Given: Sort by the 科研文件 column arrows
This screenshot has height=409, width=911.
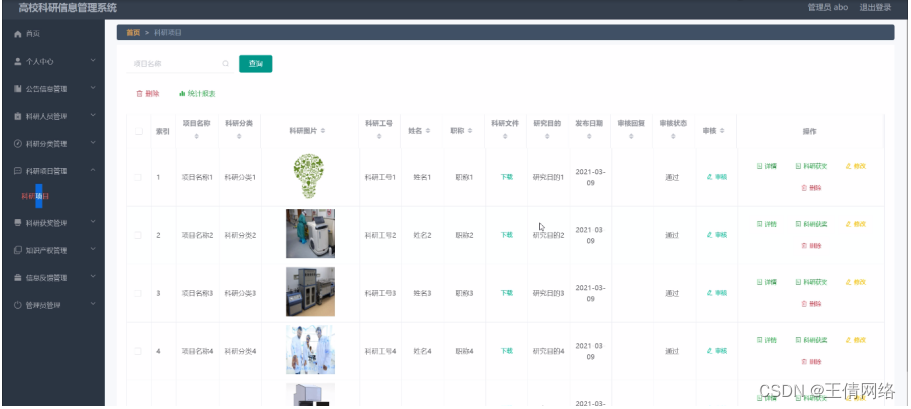Looking at the screenshot, I should tap(505, 136).
